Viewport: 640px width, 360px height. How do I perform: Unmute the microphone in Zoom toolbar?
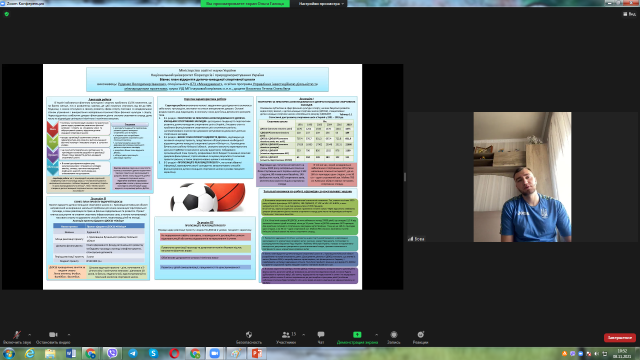click(x=17, y=335)
